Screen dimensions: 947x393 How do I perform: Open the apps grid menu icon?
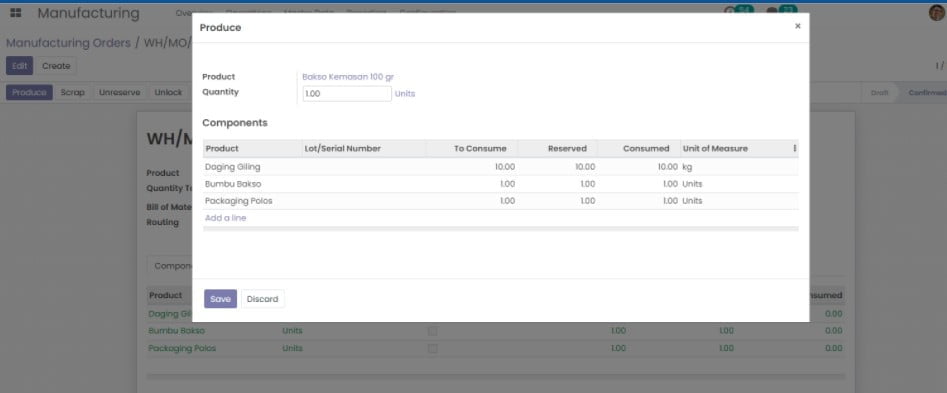16,13
